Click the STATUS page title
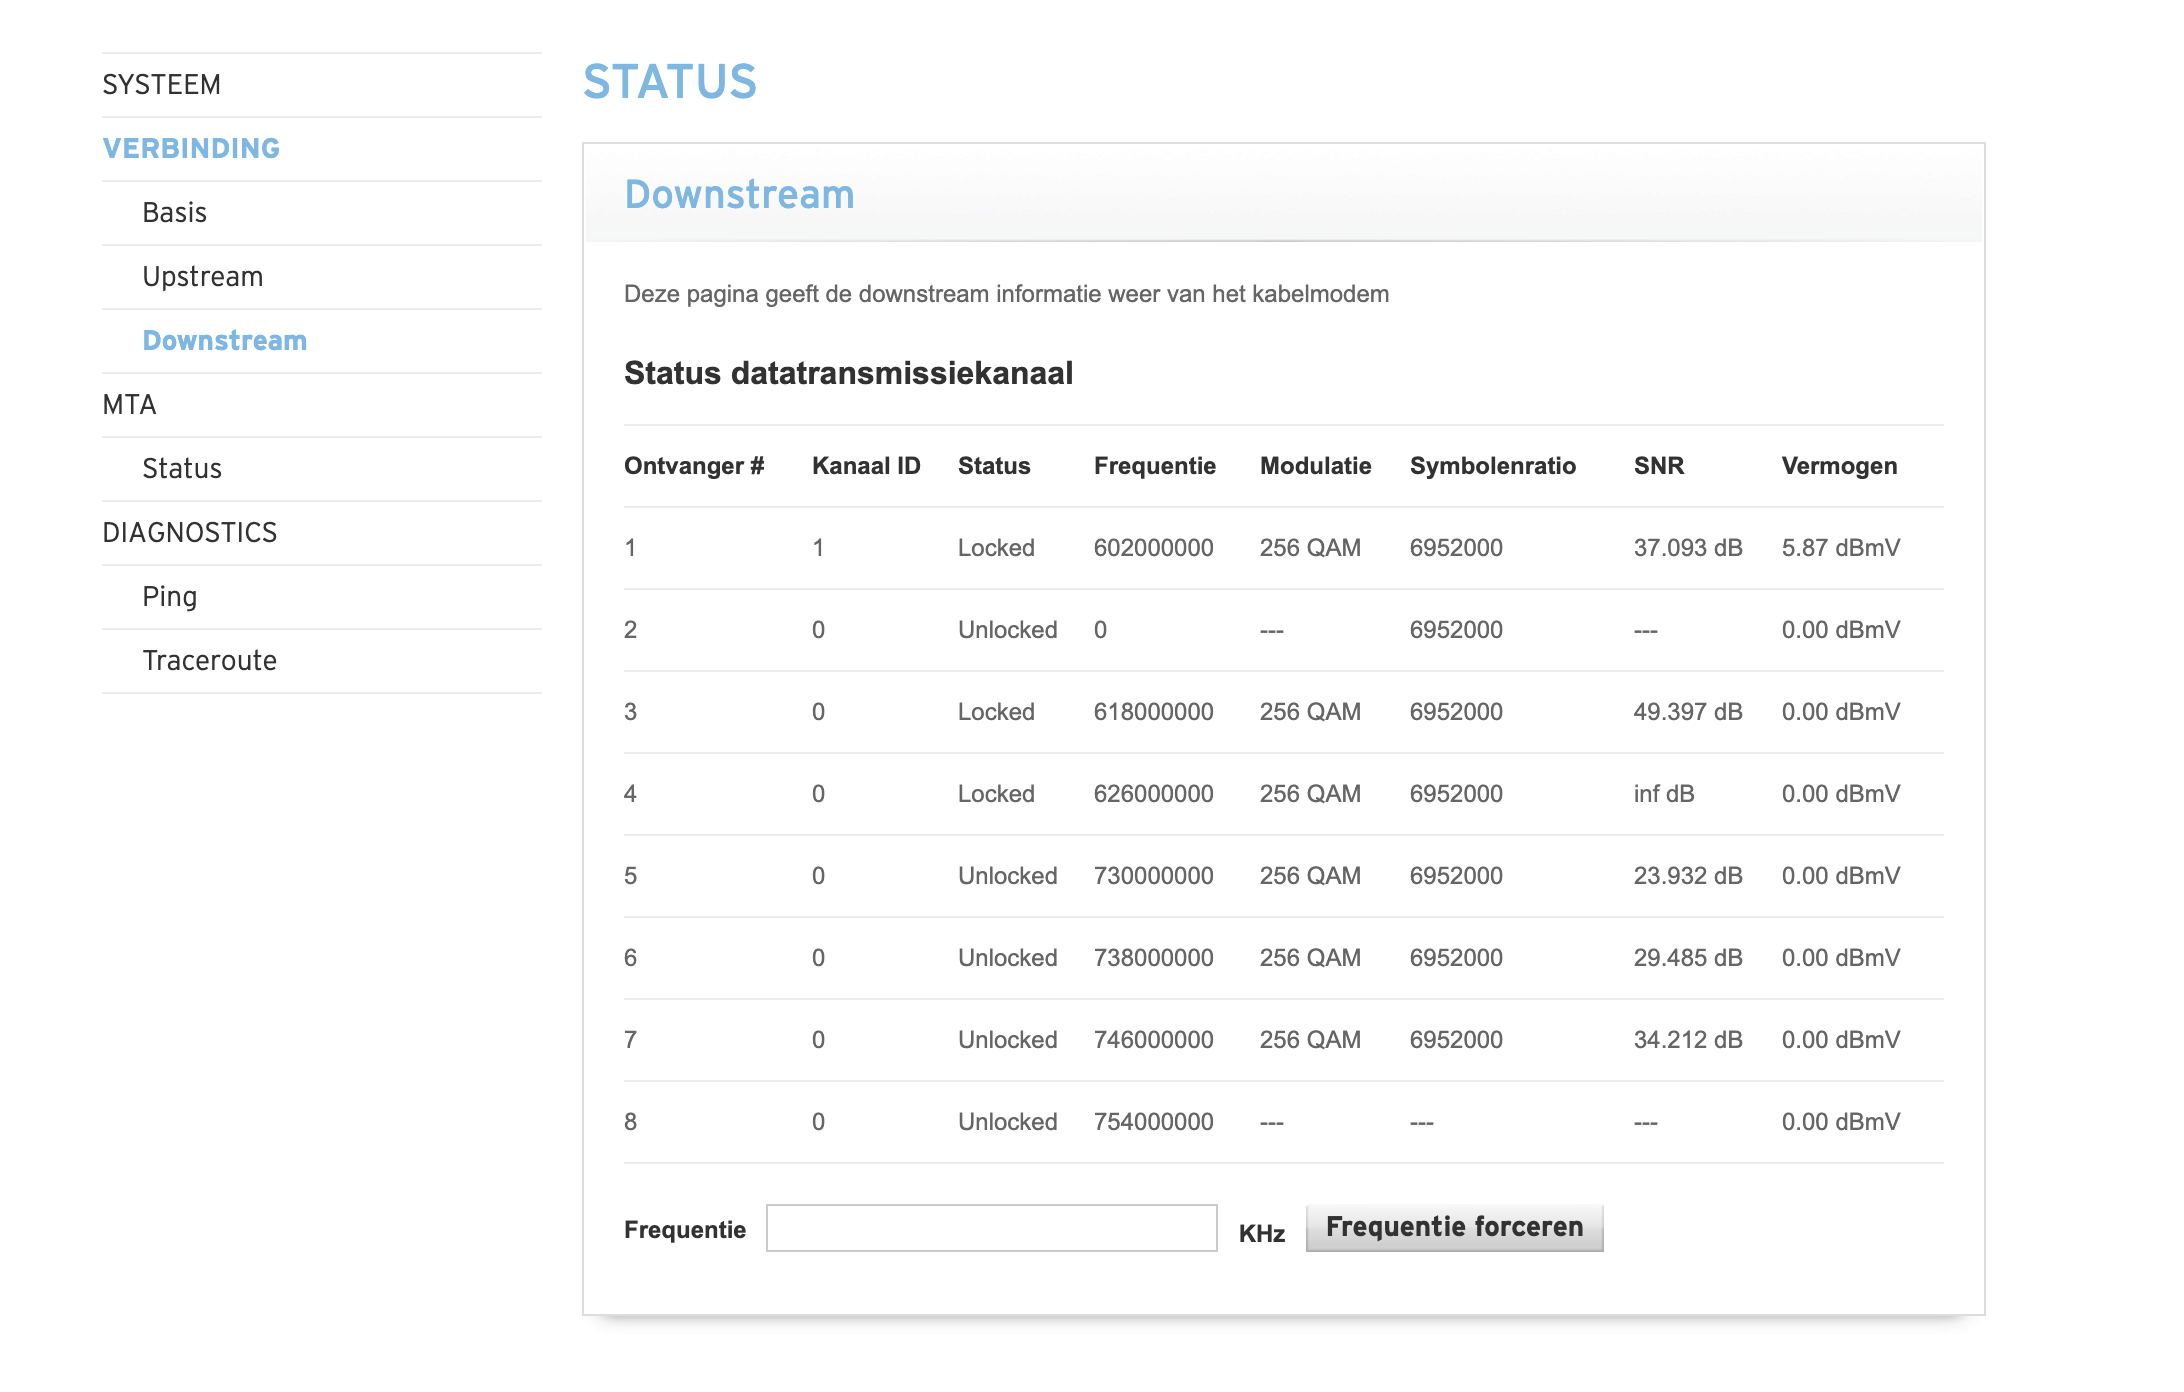 [669, 82]
